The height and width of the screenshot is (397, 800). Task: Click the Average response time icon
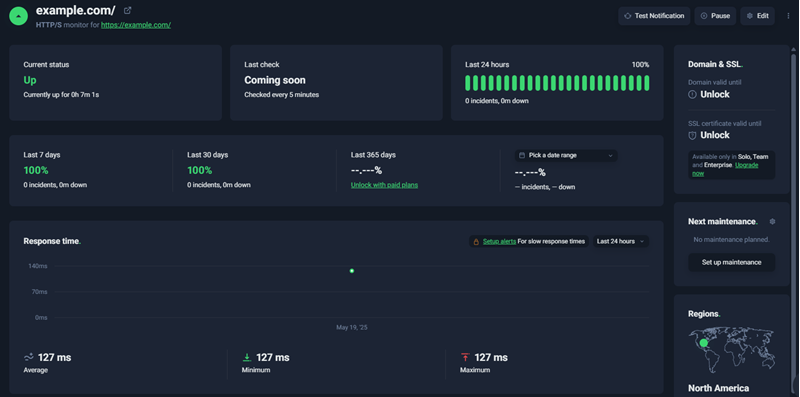(29, 357)
